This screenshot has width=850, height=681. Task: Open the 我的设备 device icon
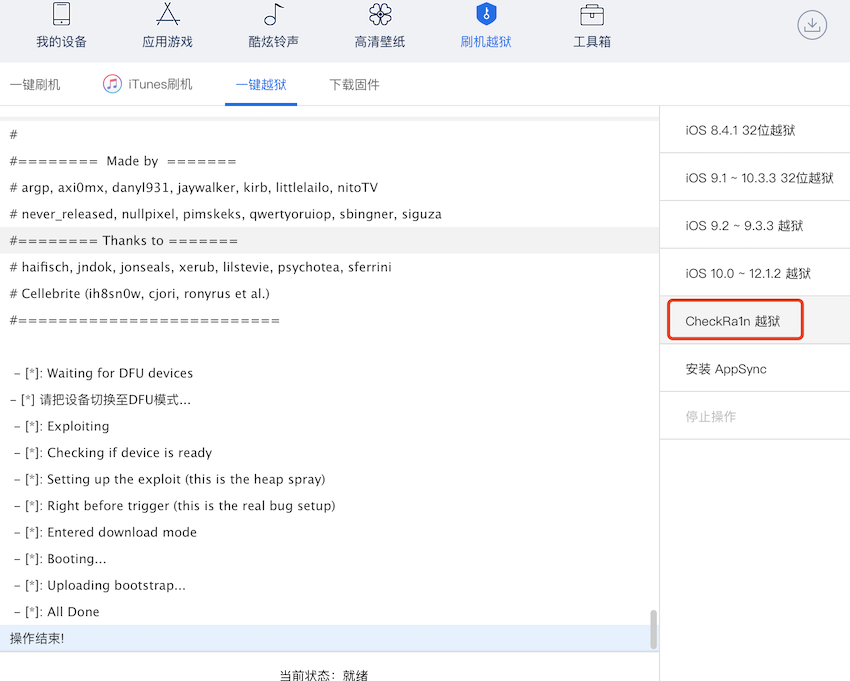point(61,14)
